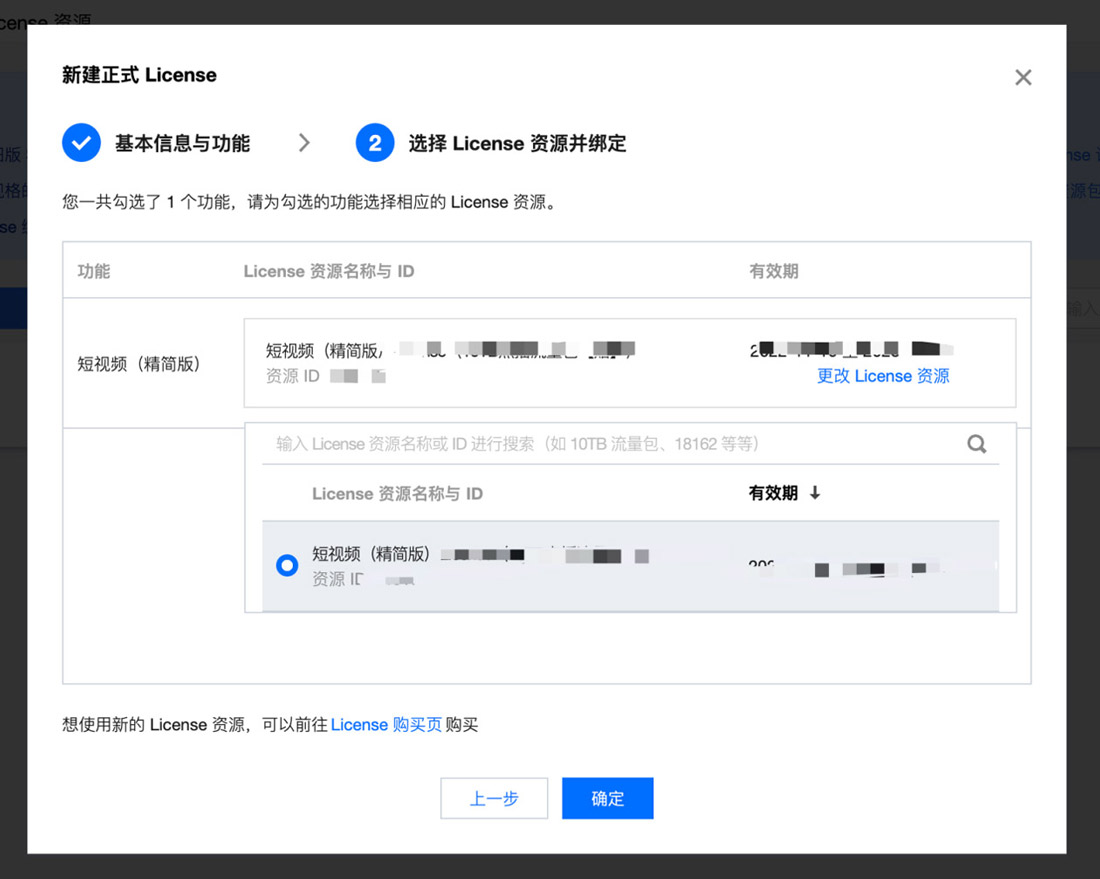Viewport: 1100px width, 879px height.
Task: Click the 短视频（精简版）function cell
Action: (x=140, y=364)
